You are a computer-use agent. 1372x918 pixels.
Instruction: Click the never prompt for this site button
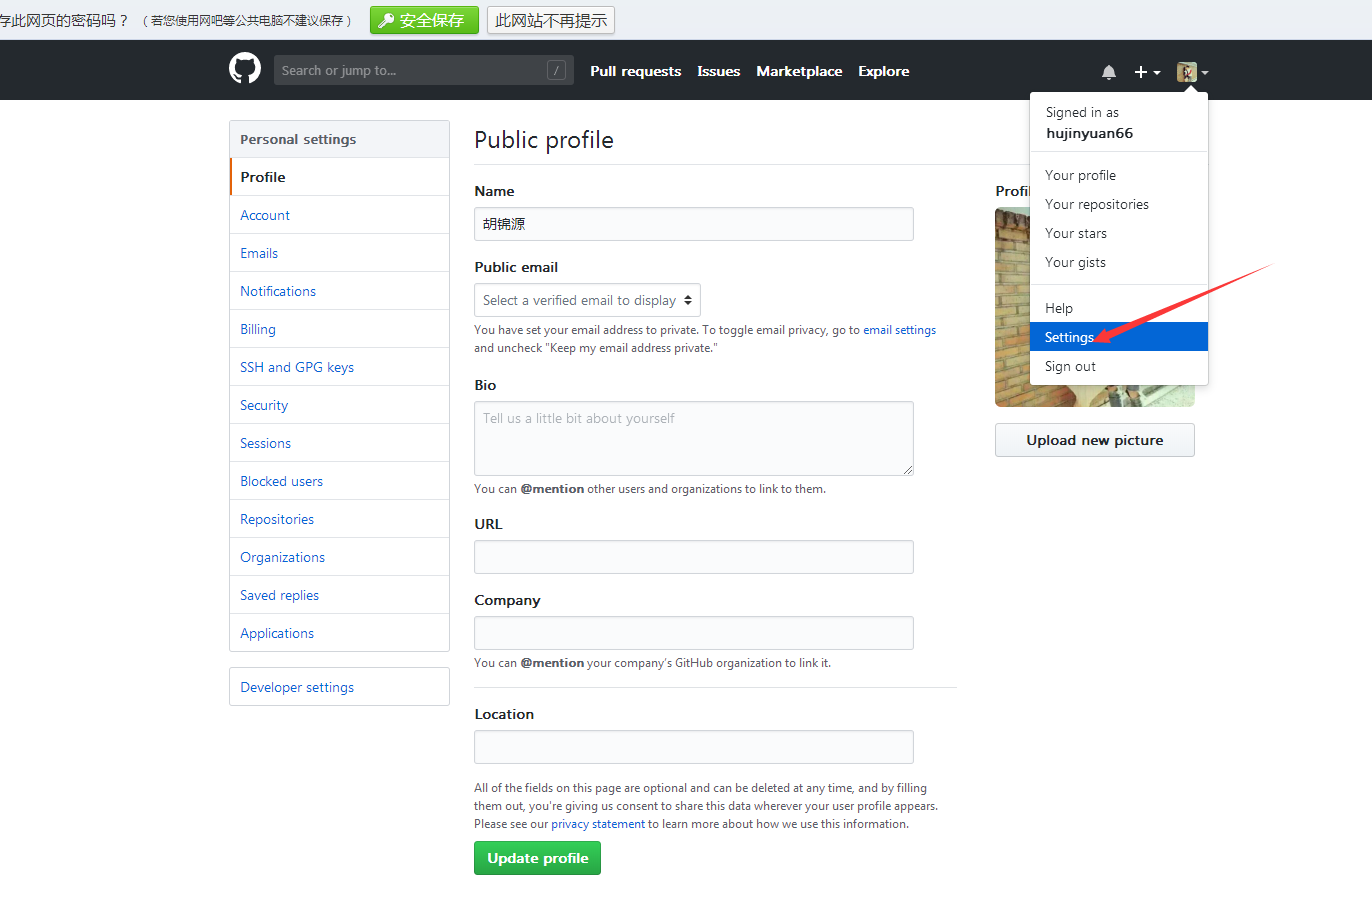[x=550, y=20]
